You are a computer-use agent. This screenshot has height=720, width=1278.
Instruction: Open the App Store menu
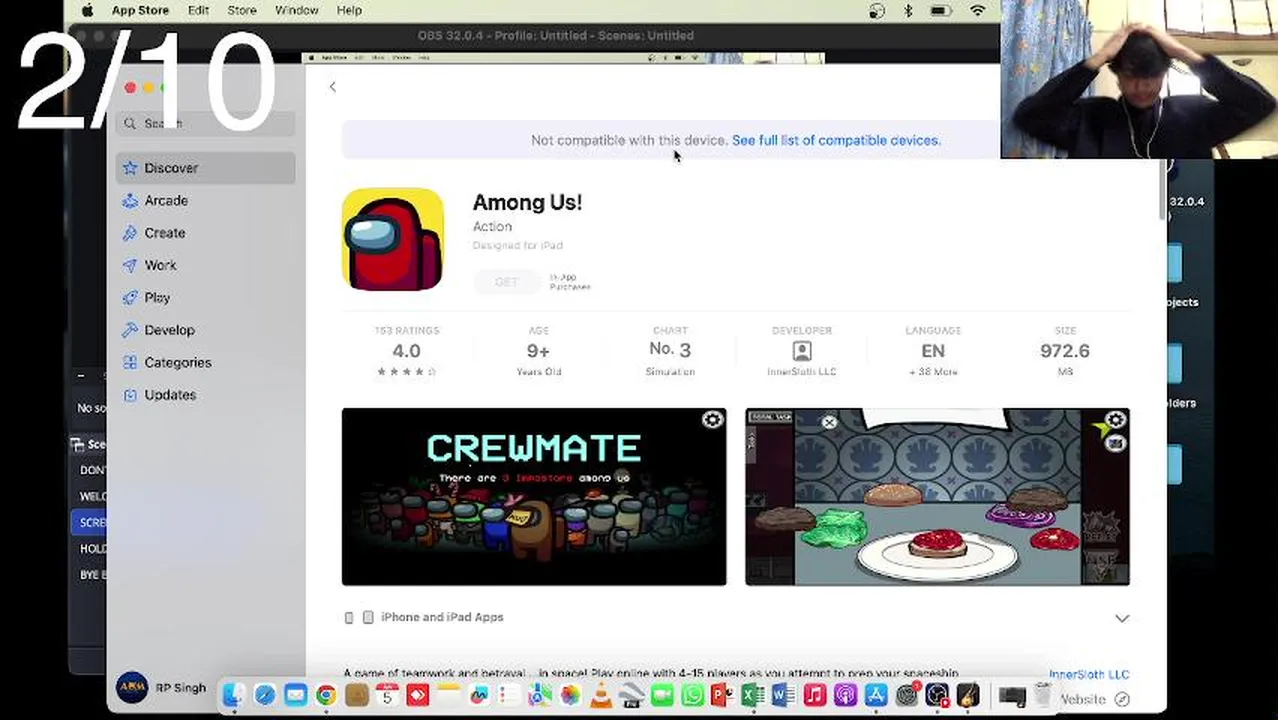point(140,10)
